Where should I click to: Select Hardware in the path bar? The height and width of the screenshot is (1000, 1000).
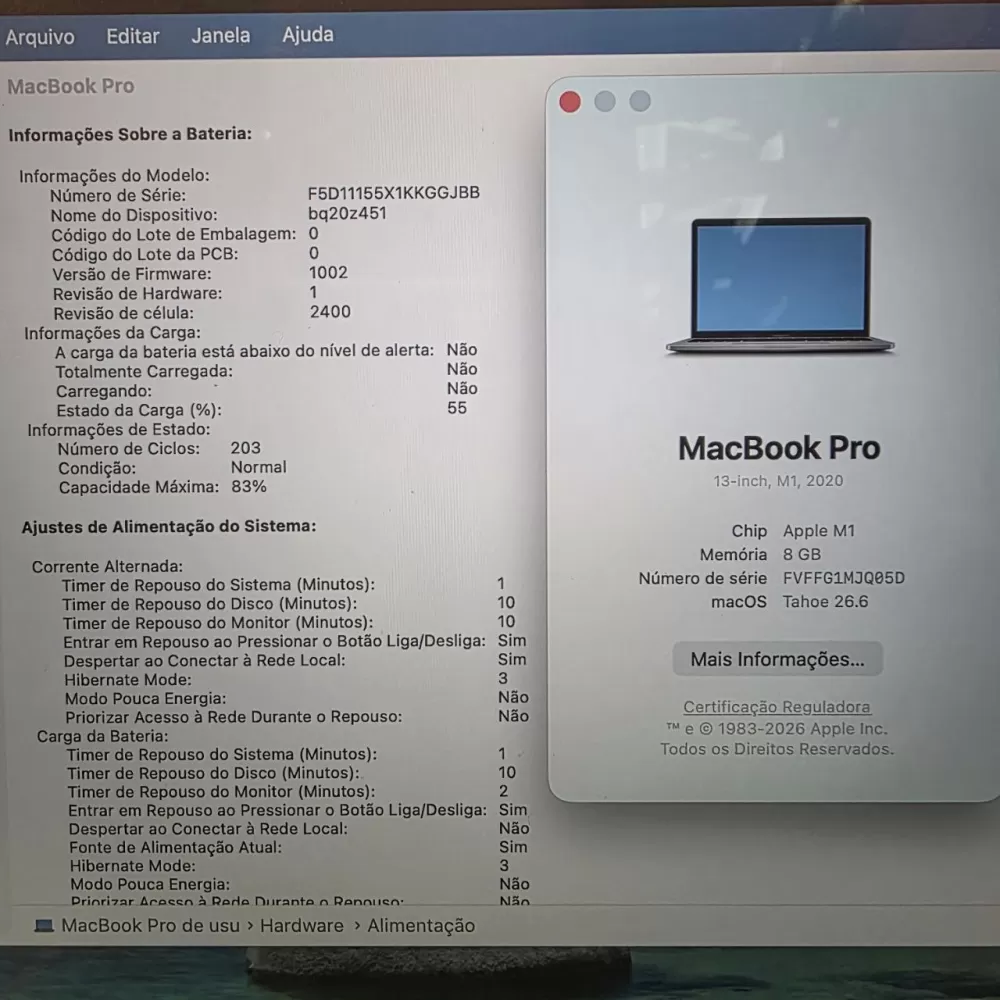click(x=302, y=925)
